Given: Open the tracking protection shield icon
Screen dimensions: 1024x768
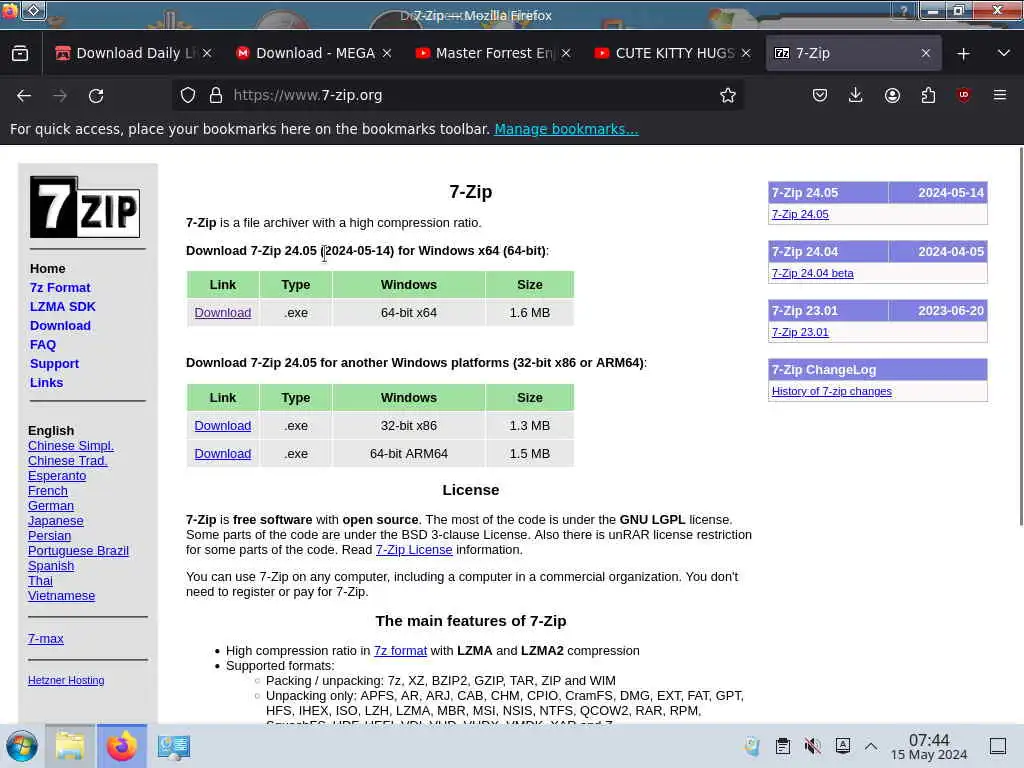Looking at the screenshot, I should 188,95.
